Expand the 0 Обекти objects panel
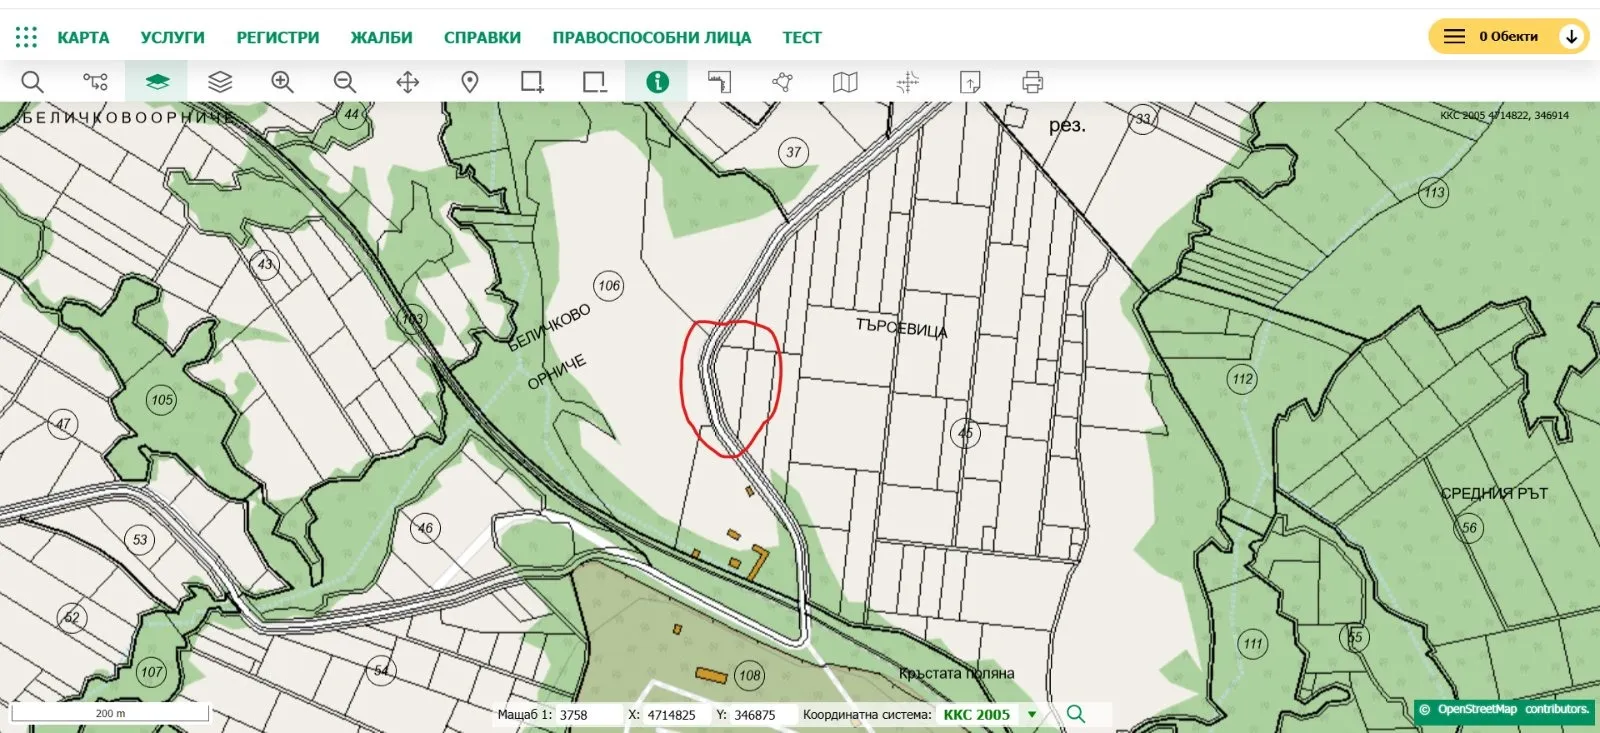1600x733 pixels. (1508, 37)
